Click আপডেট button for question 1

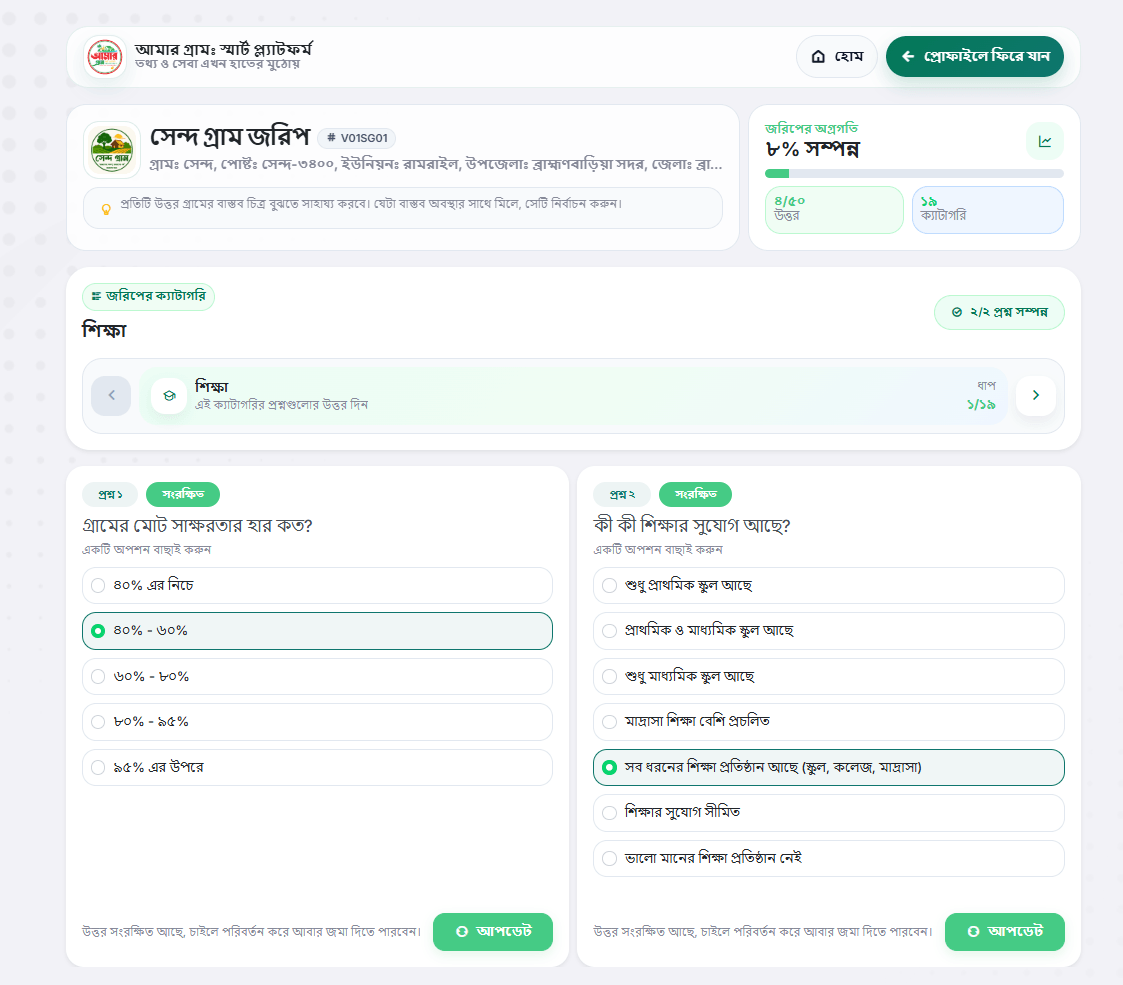click(493, 932)
